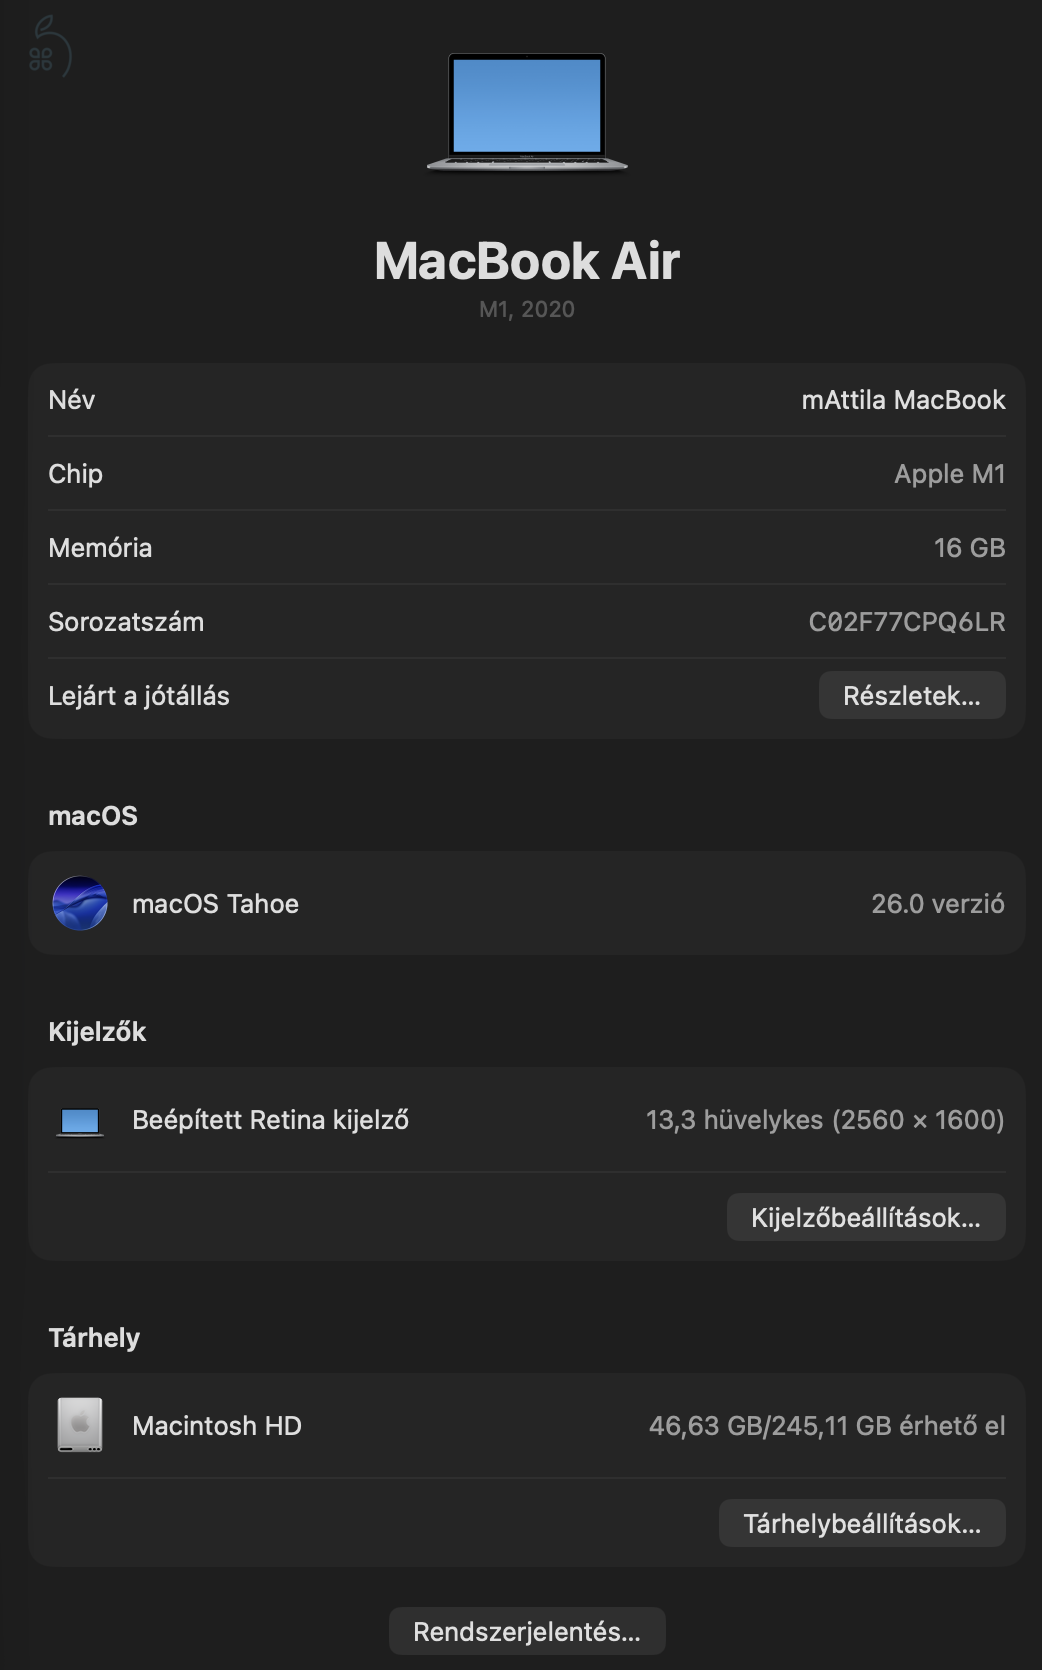
Task: Open Tárhelybeállítások settings
Action: pos(862,1523)
